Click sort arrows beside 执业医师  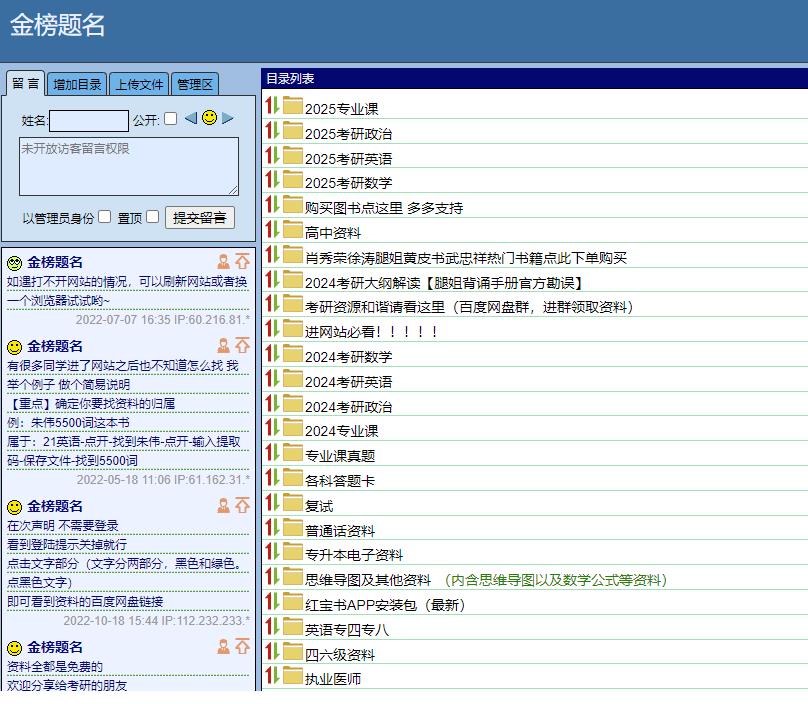coord(272,676)
